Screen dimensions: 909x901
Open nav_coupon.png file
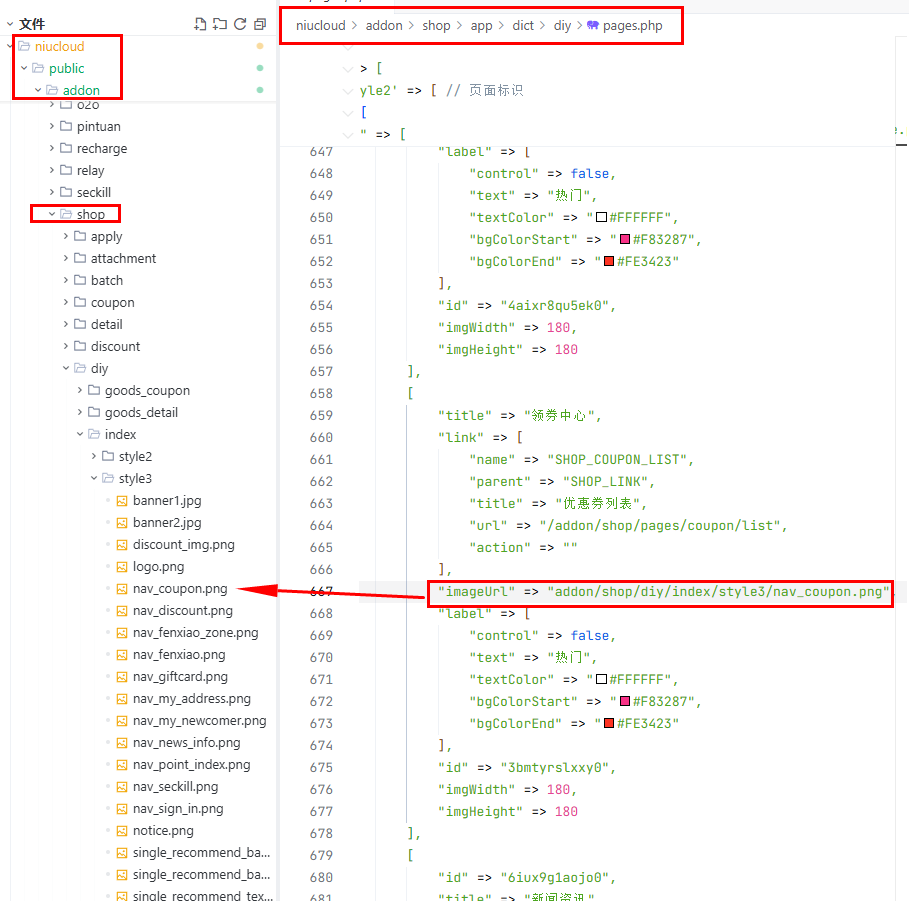point(180,589)
